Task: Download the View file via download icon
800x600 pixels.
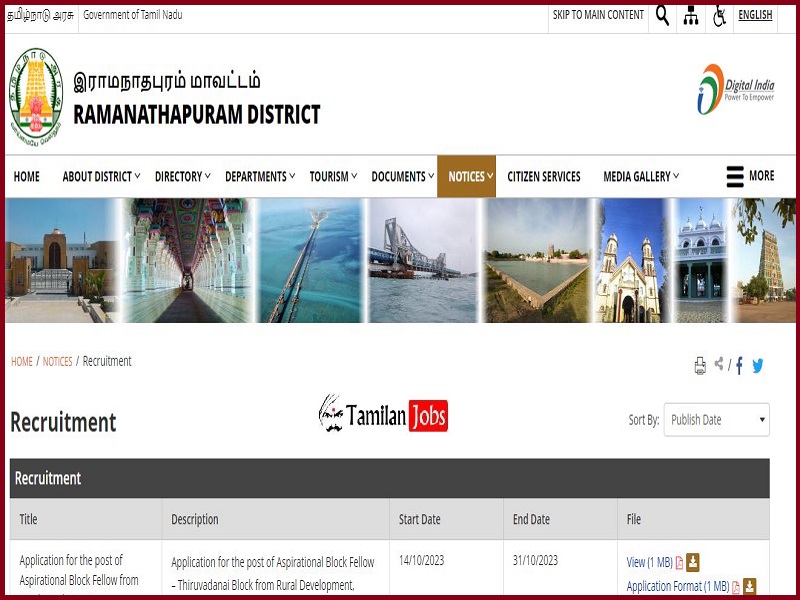Action: pos(692,562)
